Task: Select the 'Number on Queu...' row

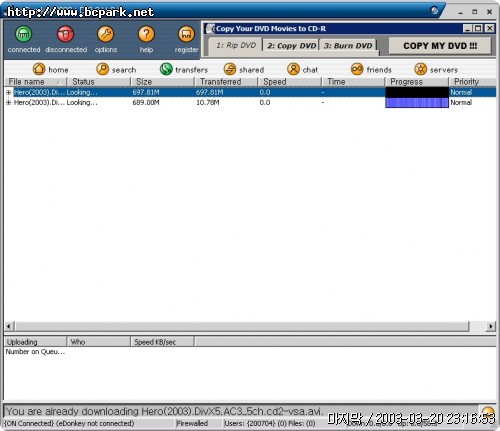Action: 35,352
